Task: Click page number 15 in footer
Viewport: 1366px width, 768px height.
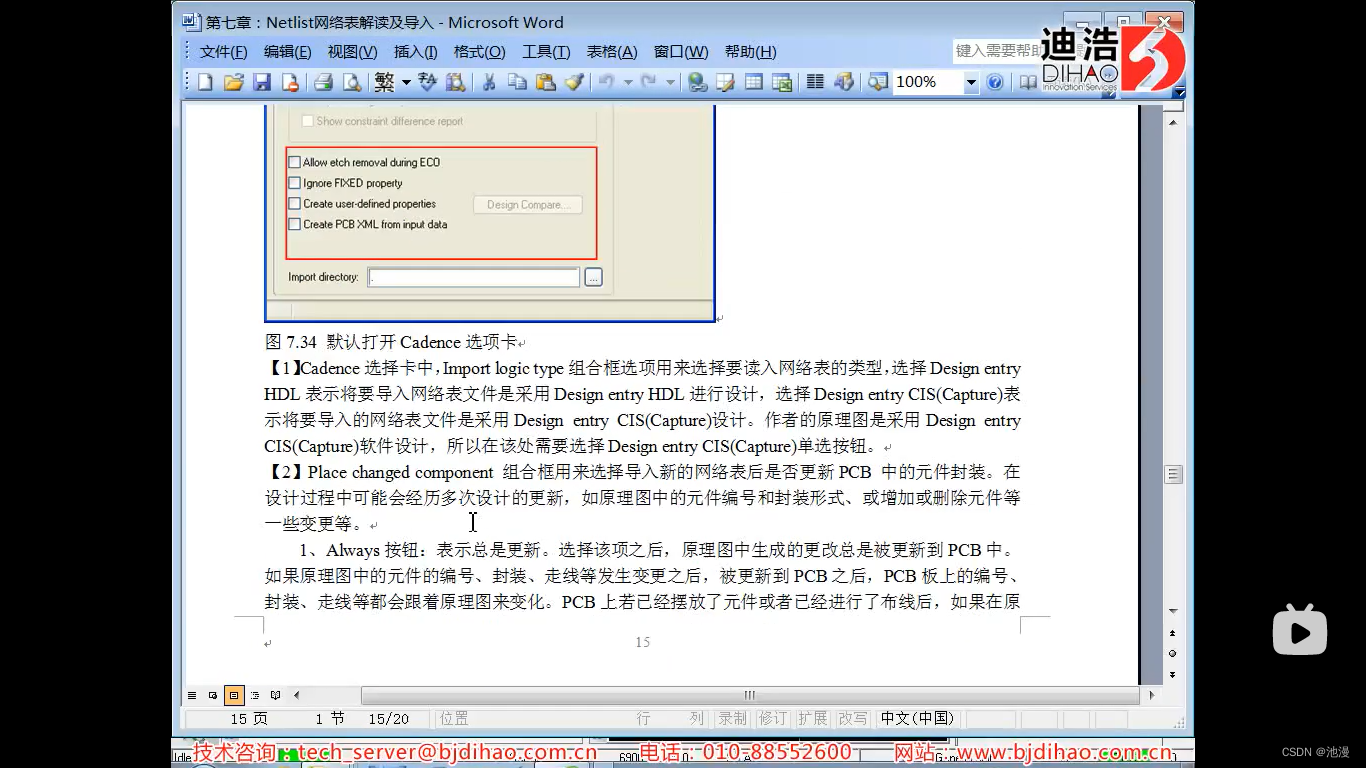Action: point(642,642)
